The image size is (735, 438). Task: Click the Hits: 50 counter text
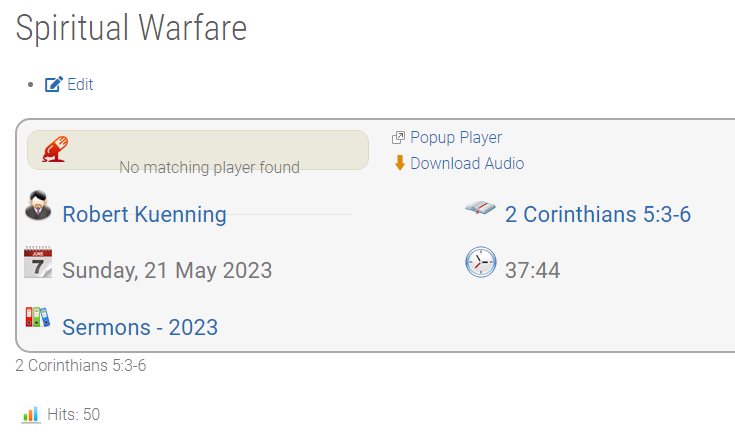pyautogui.click(x=74, y=415)
